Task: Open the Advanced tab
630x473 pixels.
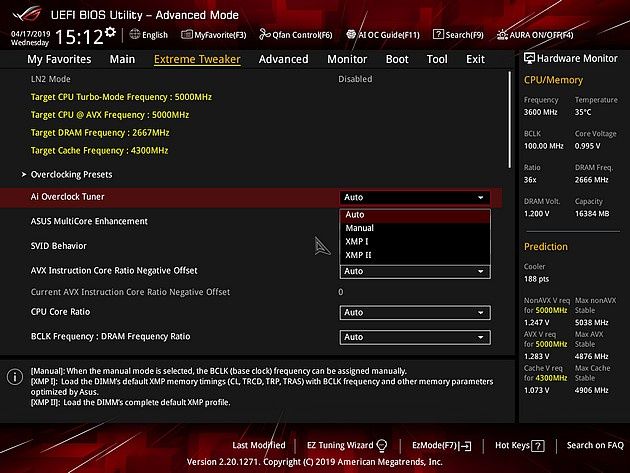Action: coord(283,59)
